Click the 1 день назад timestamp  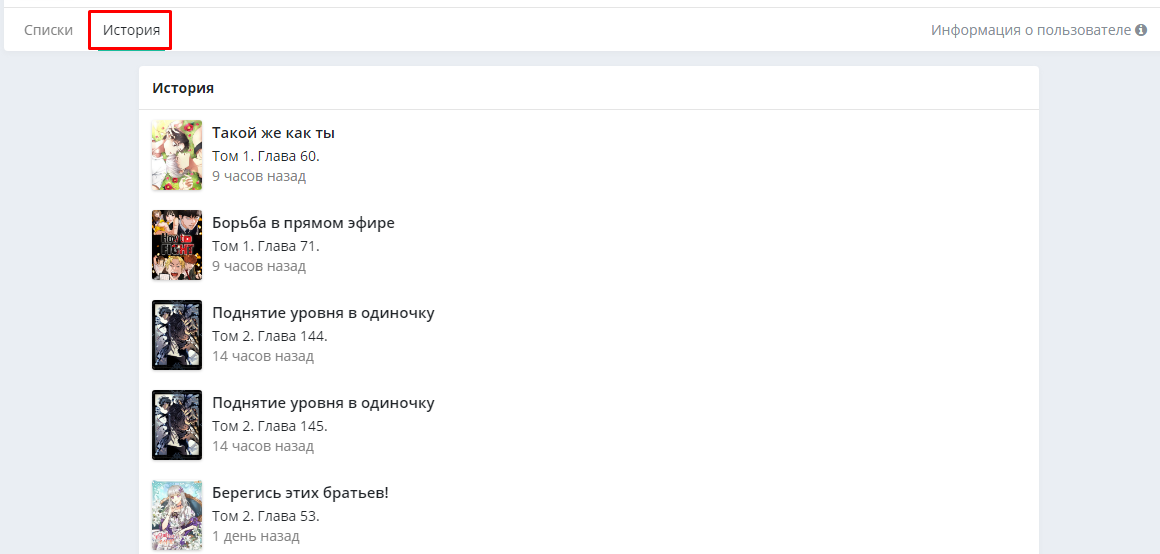(x=256, y=536)
